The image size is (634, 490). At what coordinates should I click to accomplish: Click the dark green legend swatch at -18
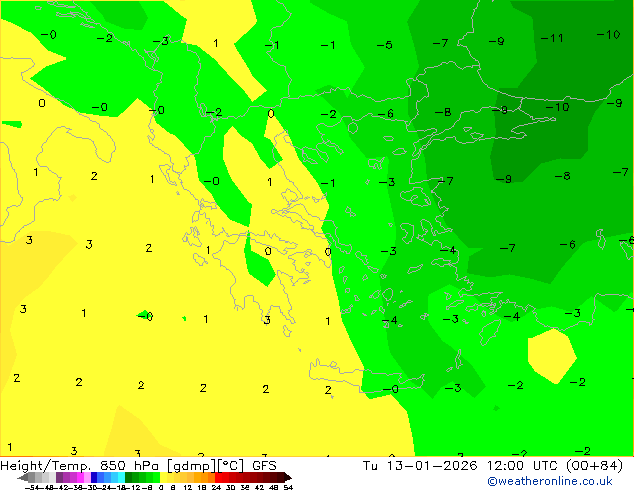(129, 477)
